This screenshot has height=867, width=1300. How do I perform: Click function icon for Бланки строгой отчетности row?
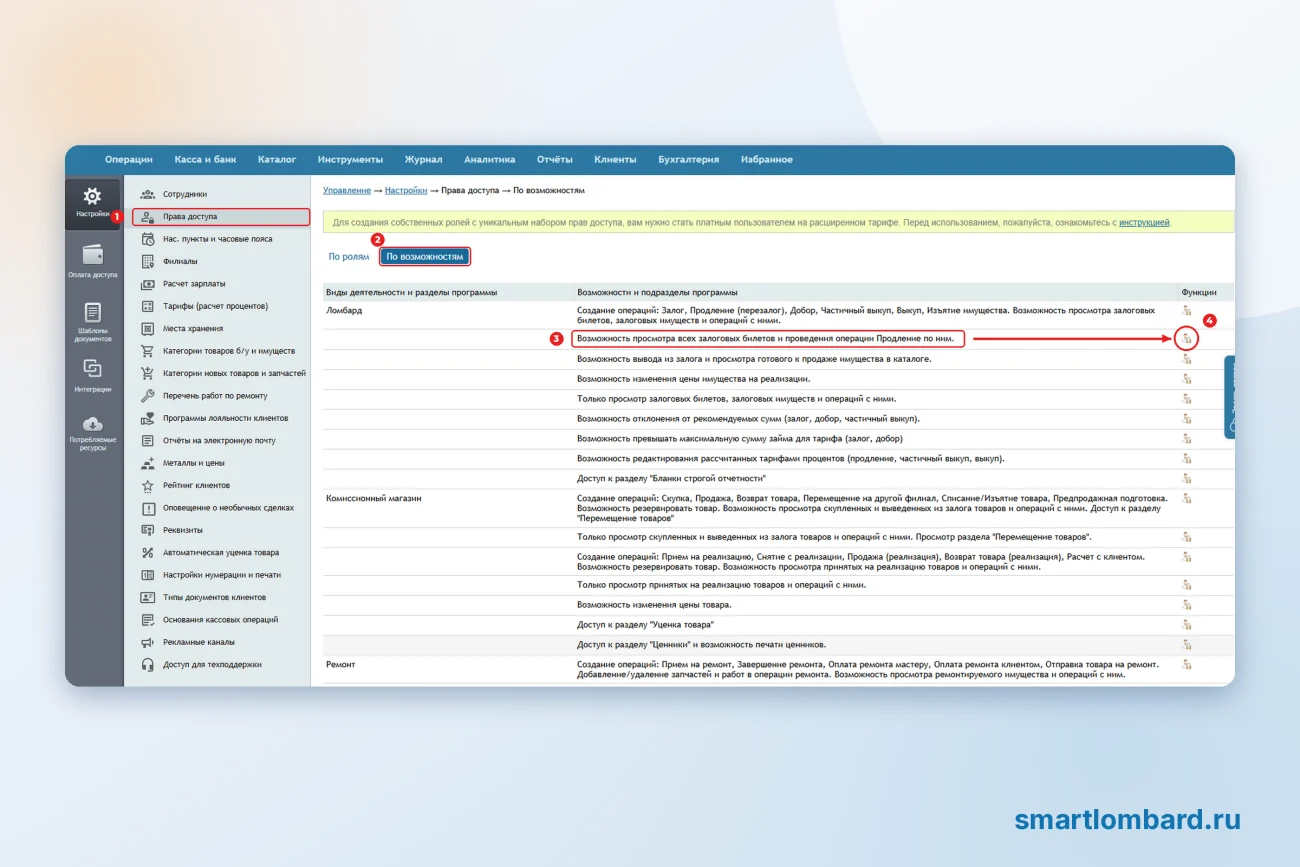[1187, 478]
